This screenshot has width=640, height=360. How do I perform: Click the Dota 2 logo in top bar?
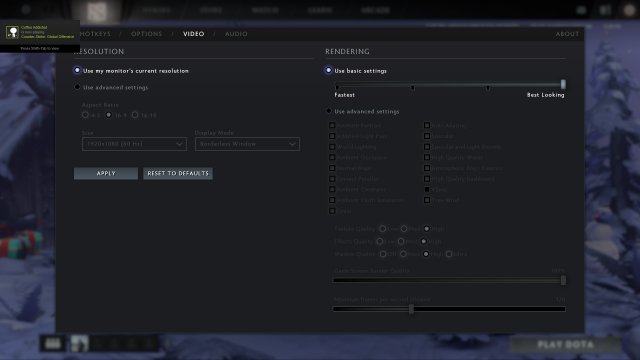97,11
